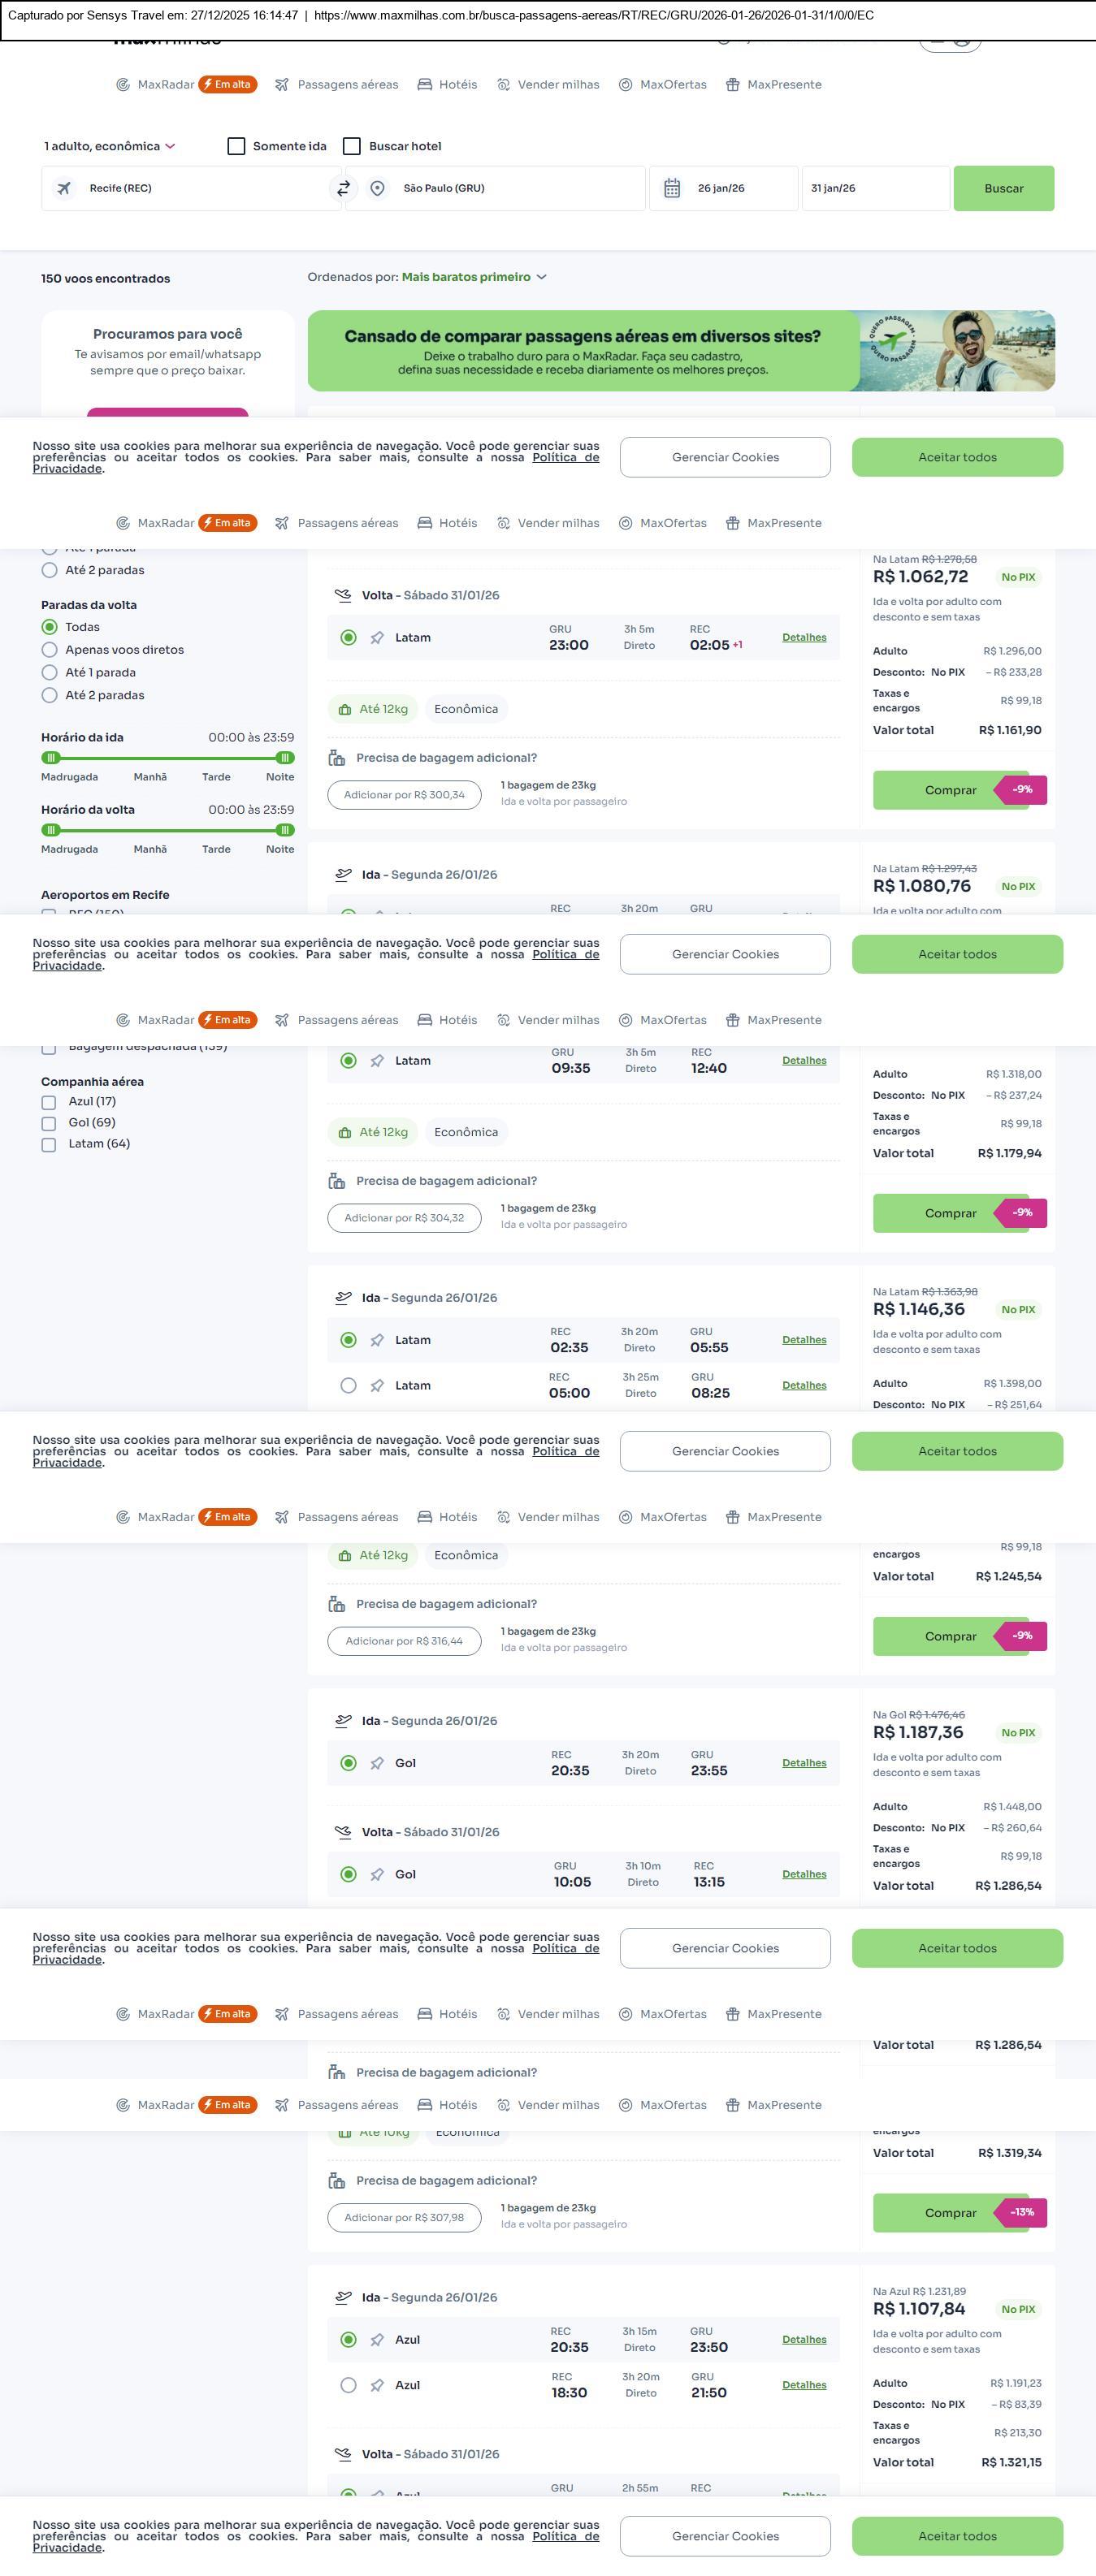Click the pin icon next to Latam 23:00 flight

[377, 638]
